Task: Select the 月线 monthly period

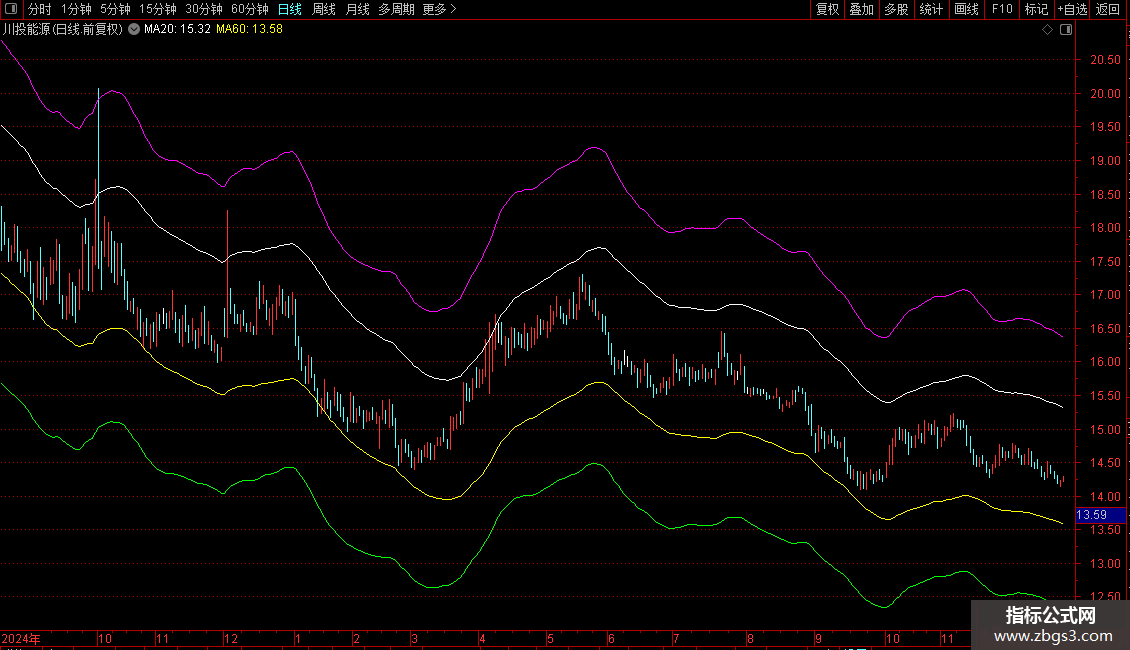Action: pos(357,9)
